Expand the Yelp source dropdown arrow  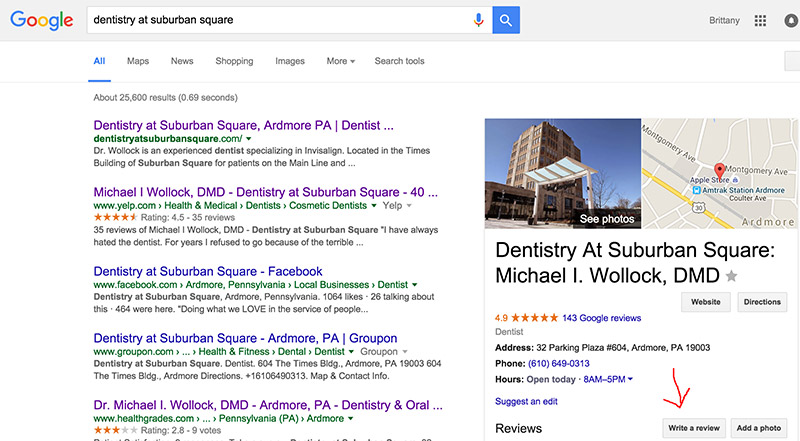[409, 206]
